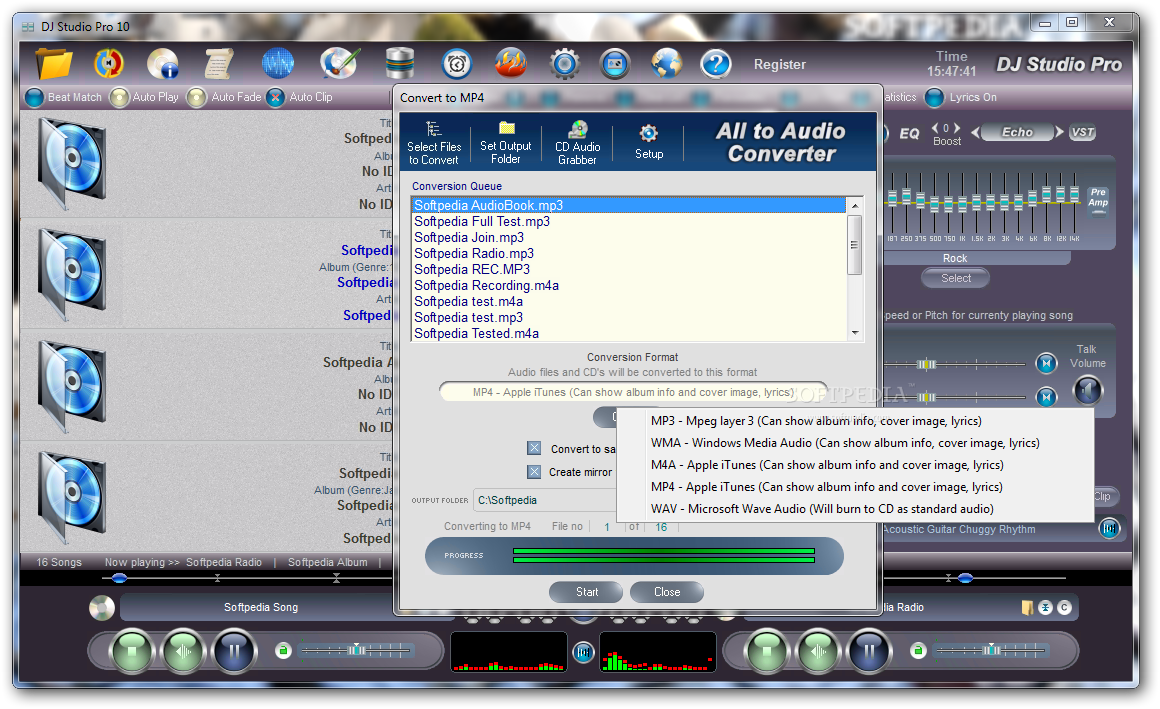Click the lower blue reset button beside the pitch slider
This screenshot has width=1160, height=709.
1046,397
